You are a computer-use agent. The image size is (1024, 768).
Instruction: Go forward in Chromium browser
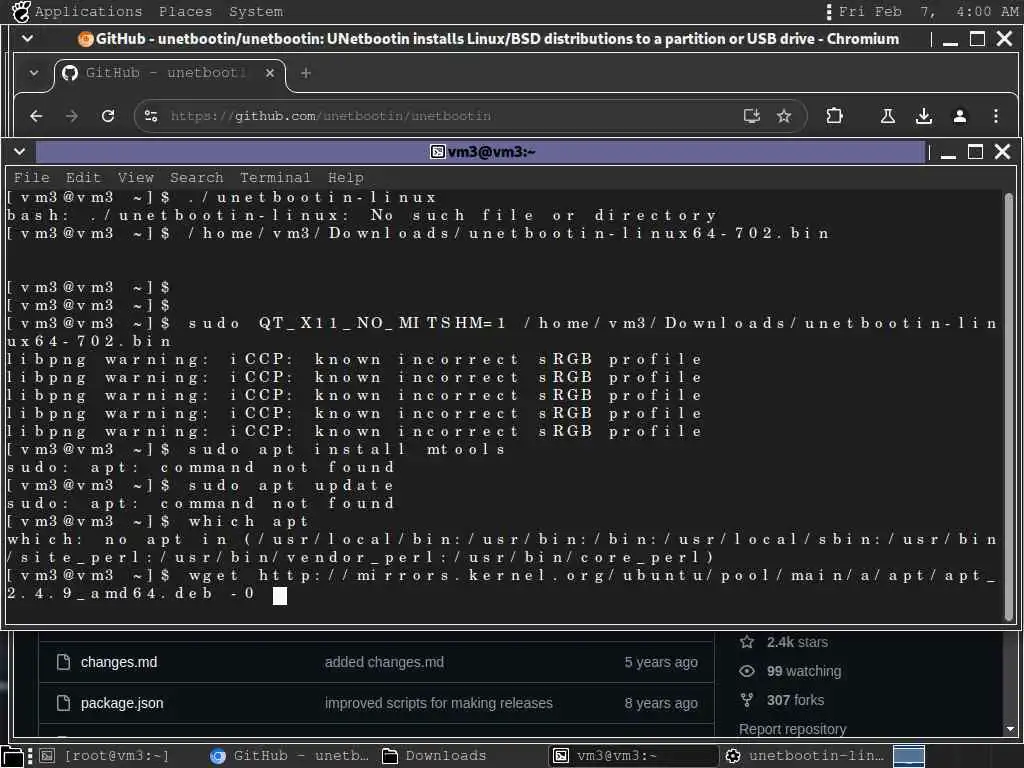[72, 116]
